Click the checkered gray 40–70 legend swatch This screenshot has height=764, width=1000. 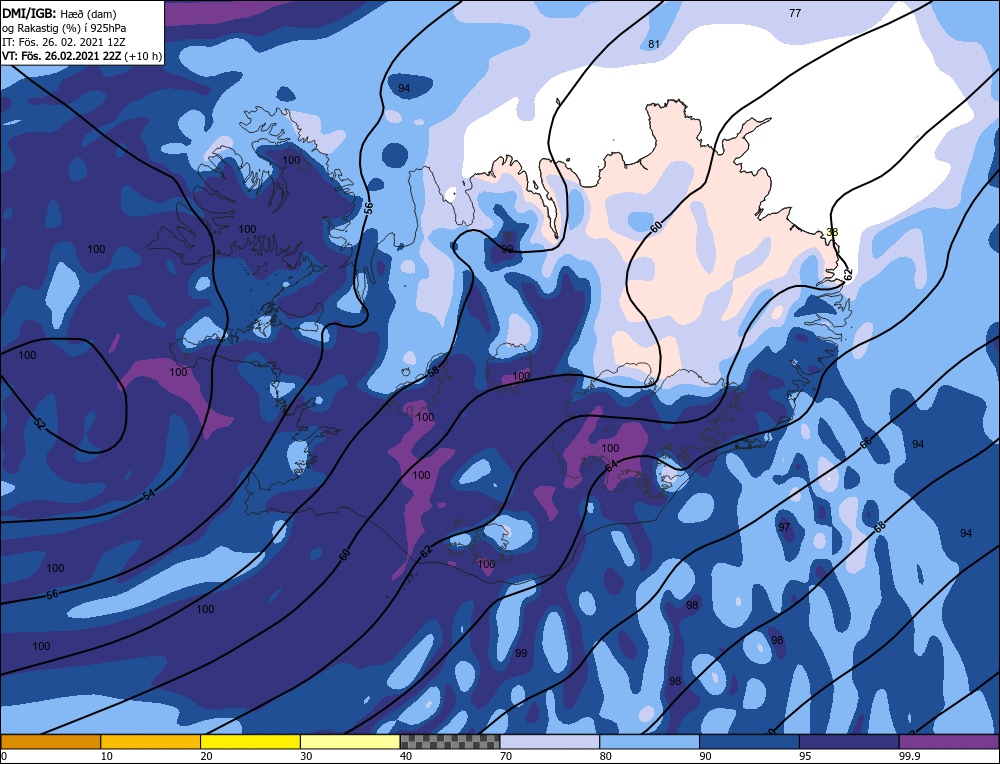tap(450, 742)
